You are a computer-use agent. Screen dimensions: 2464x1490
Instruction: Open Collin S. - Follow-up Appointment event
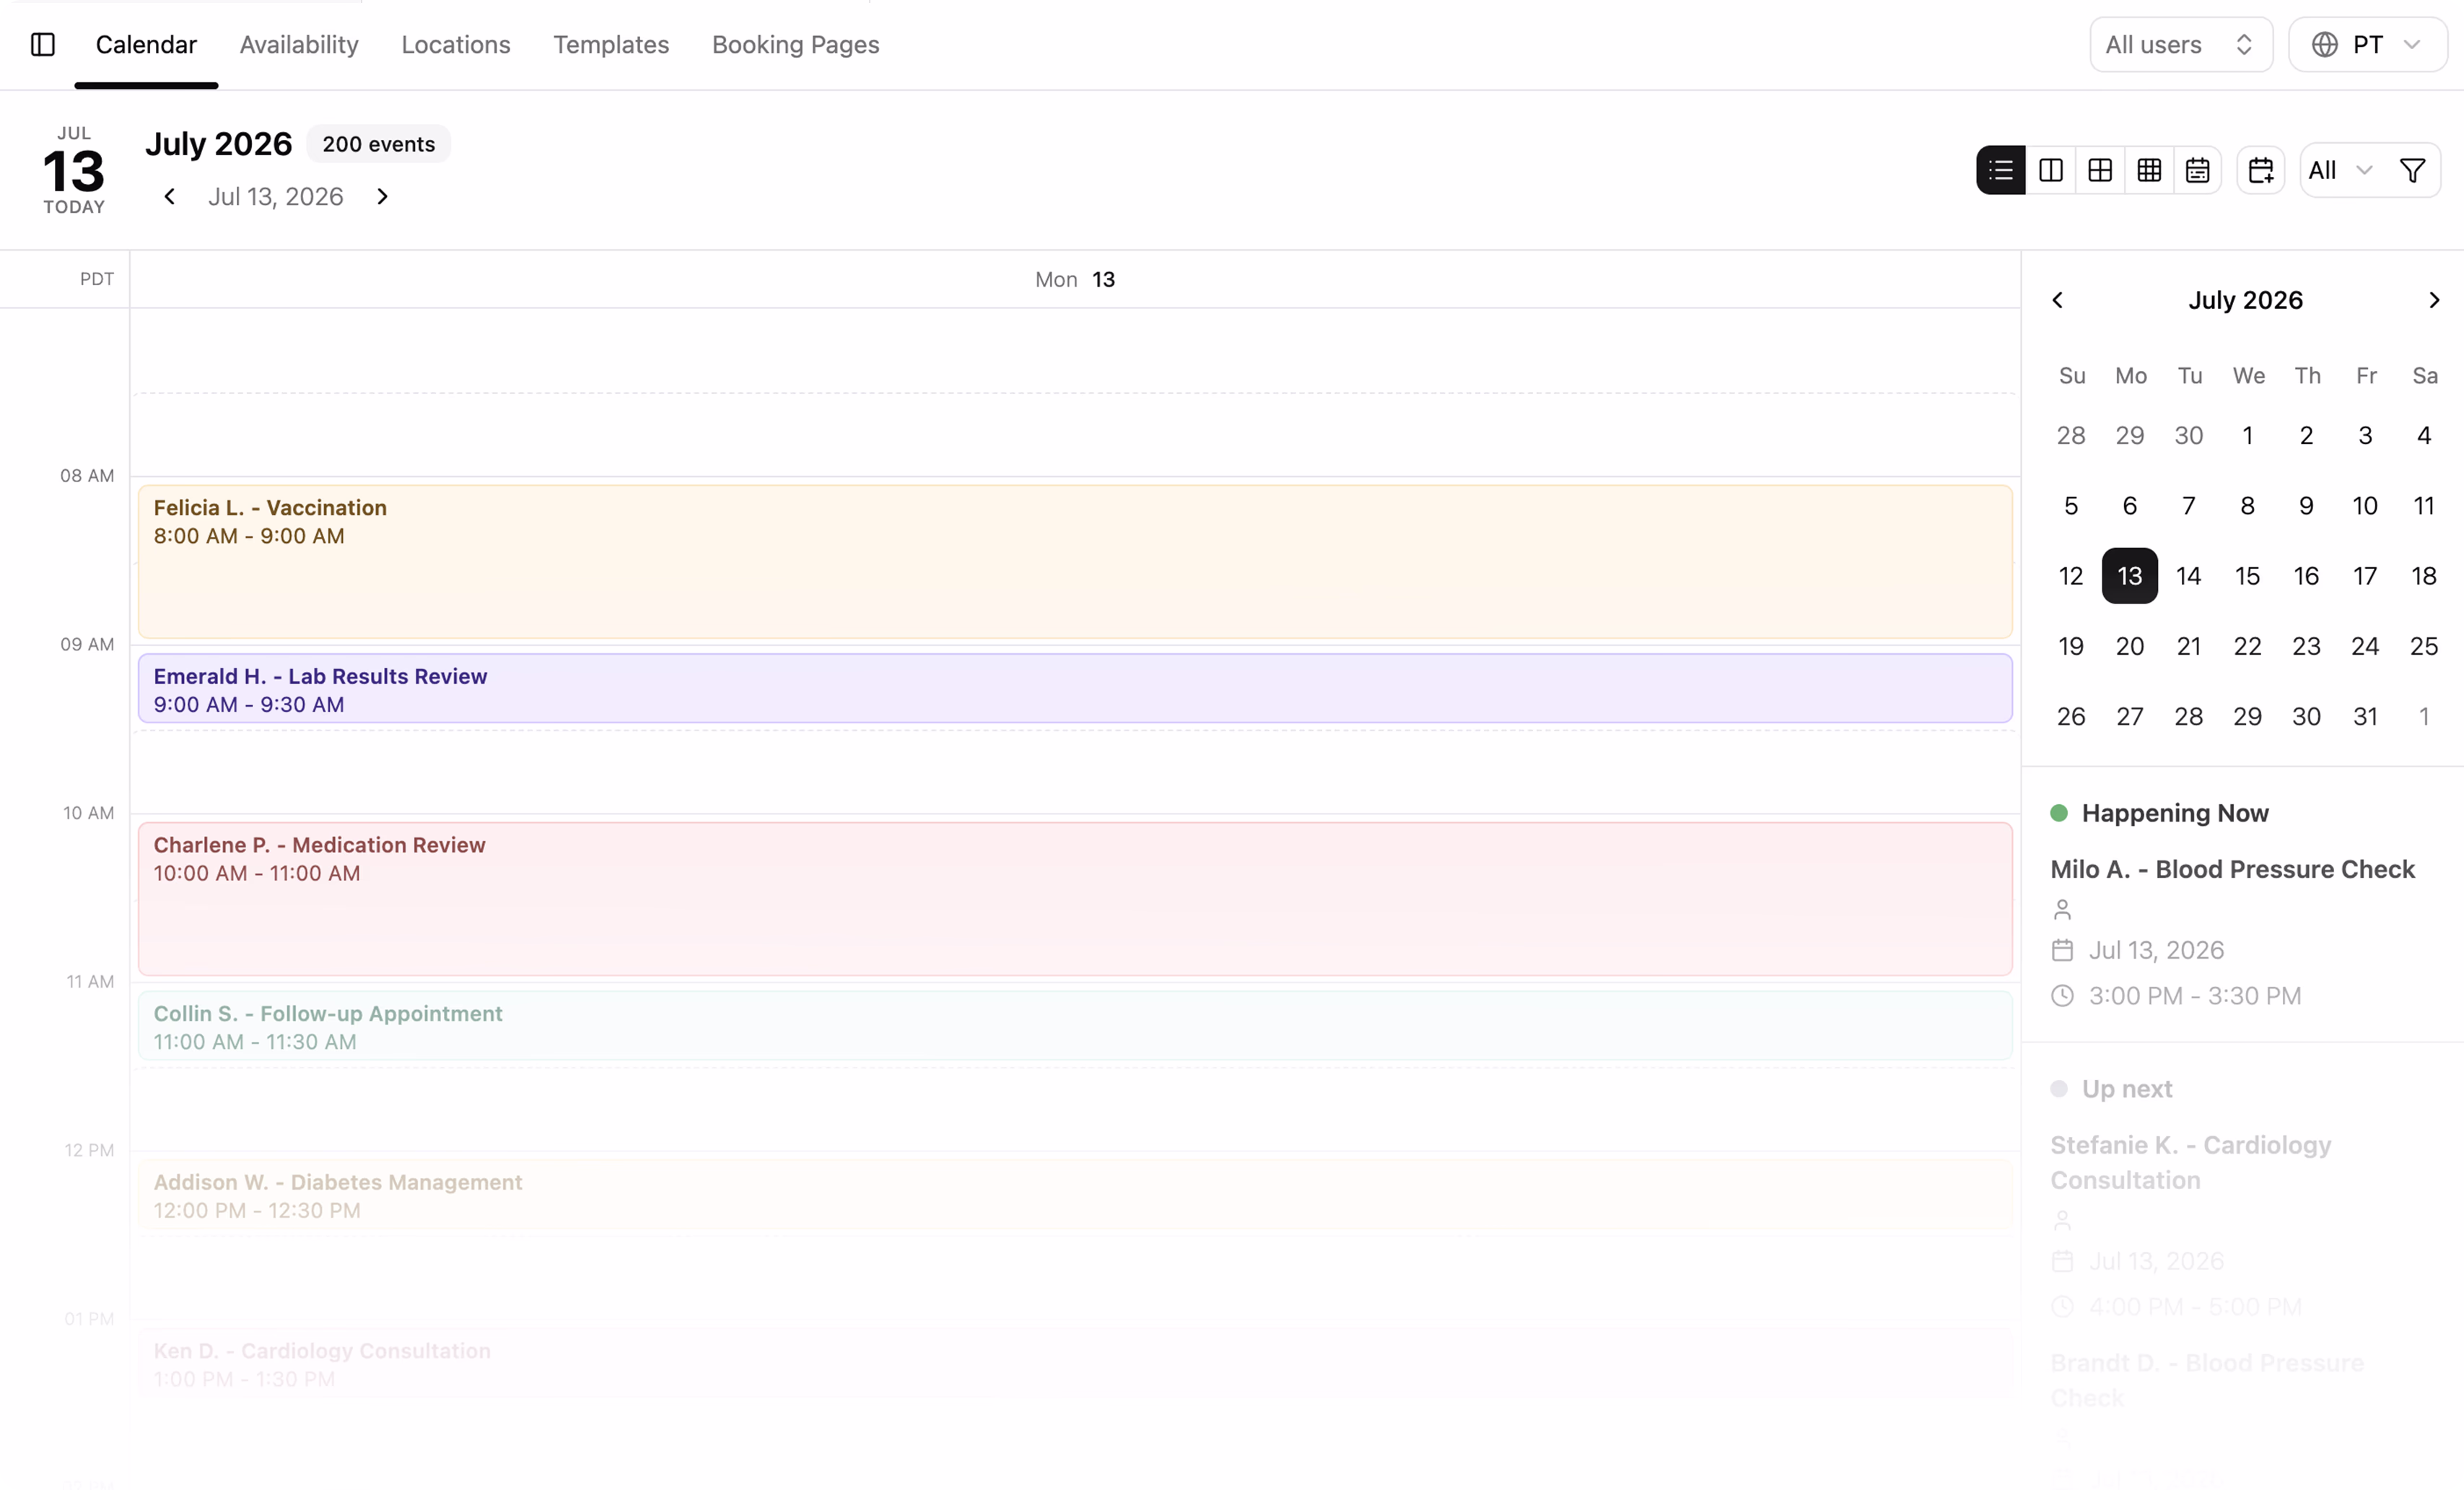[1075, 1026]
